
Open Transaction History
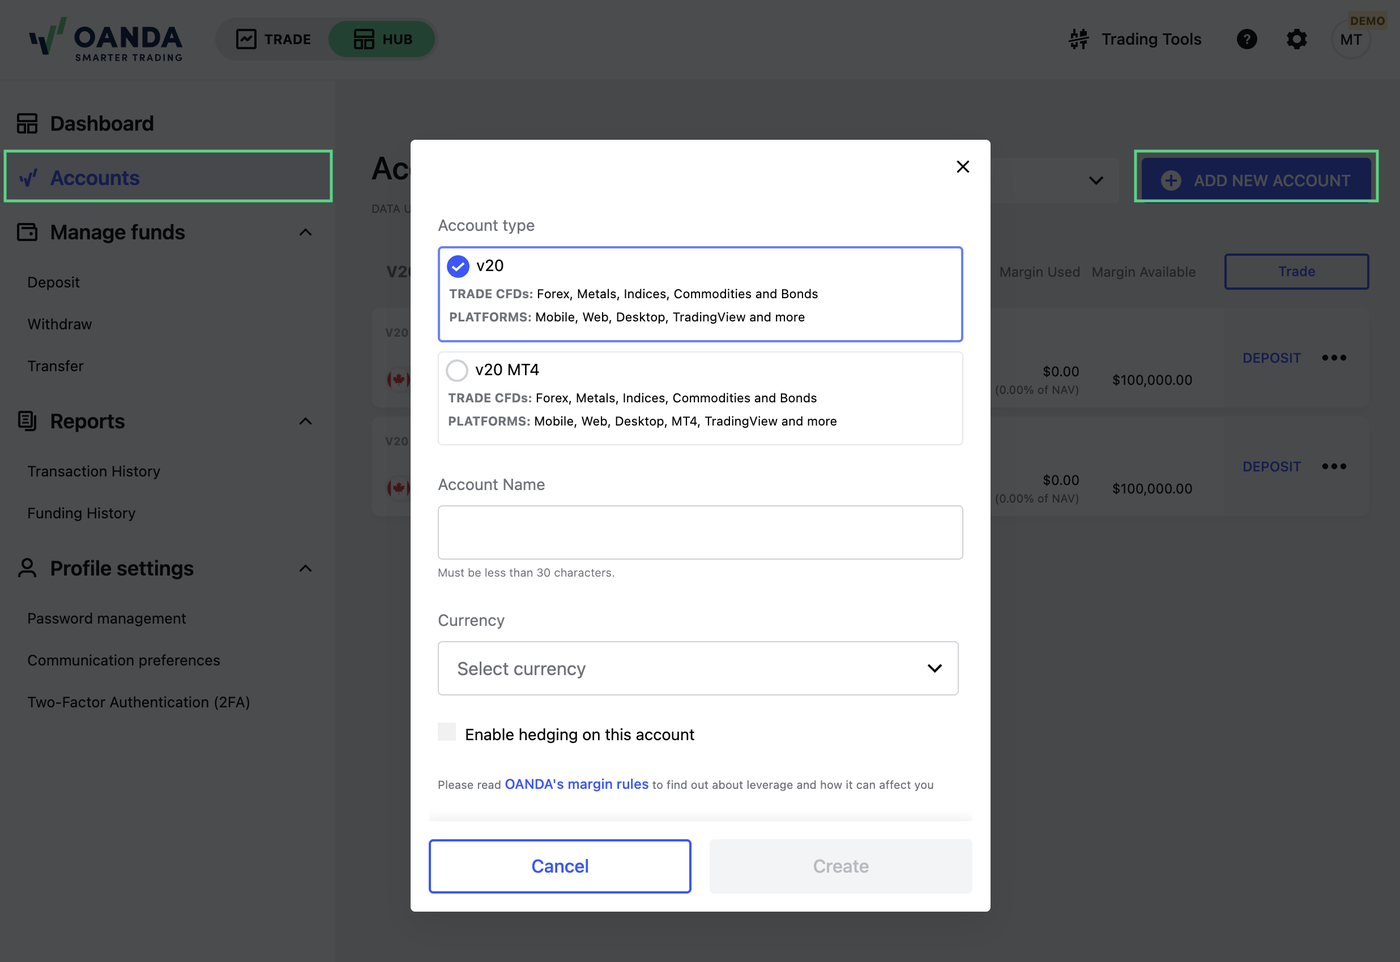tap(94, 471)
